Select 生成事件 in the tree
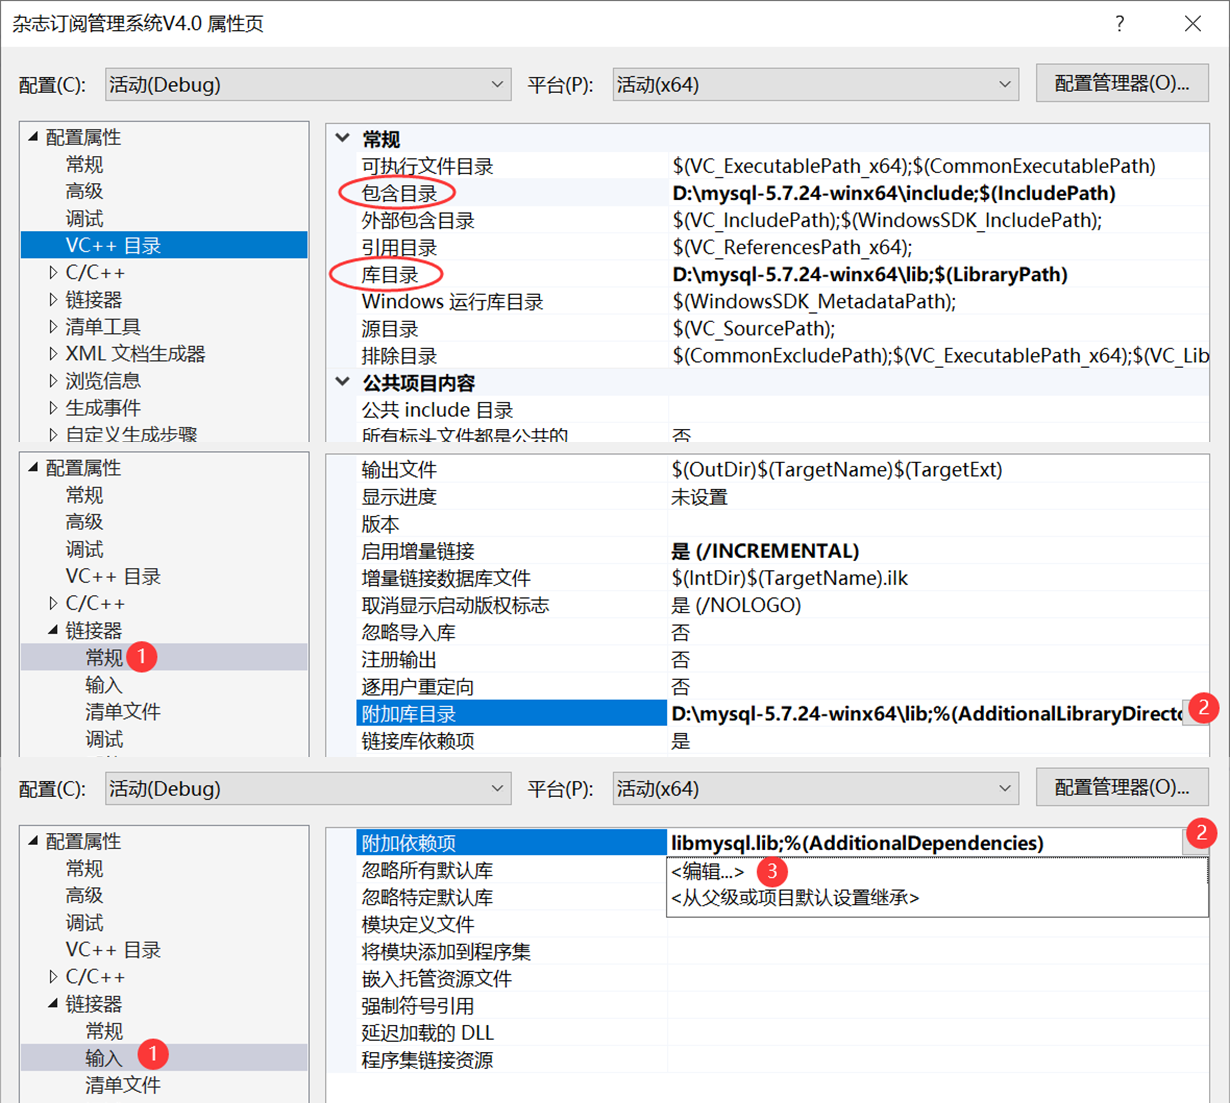The image size is (1230, 1103). pos(103,407)
